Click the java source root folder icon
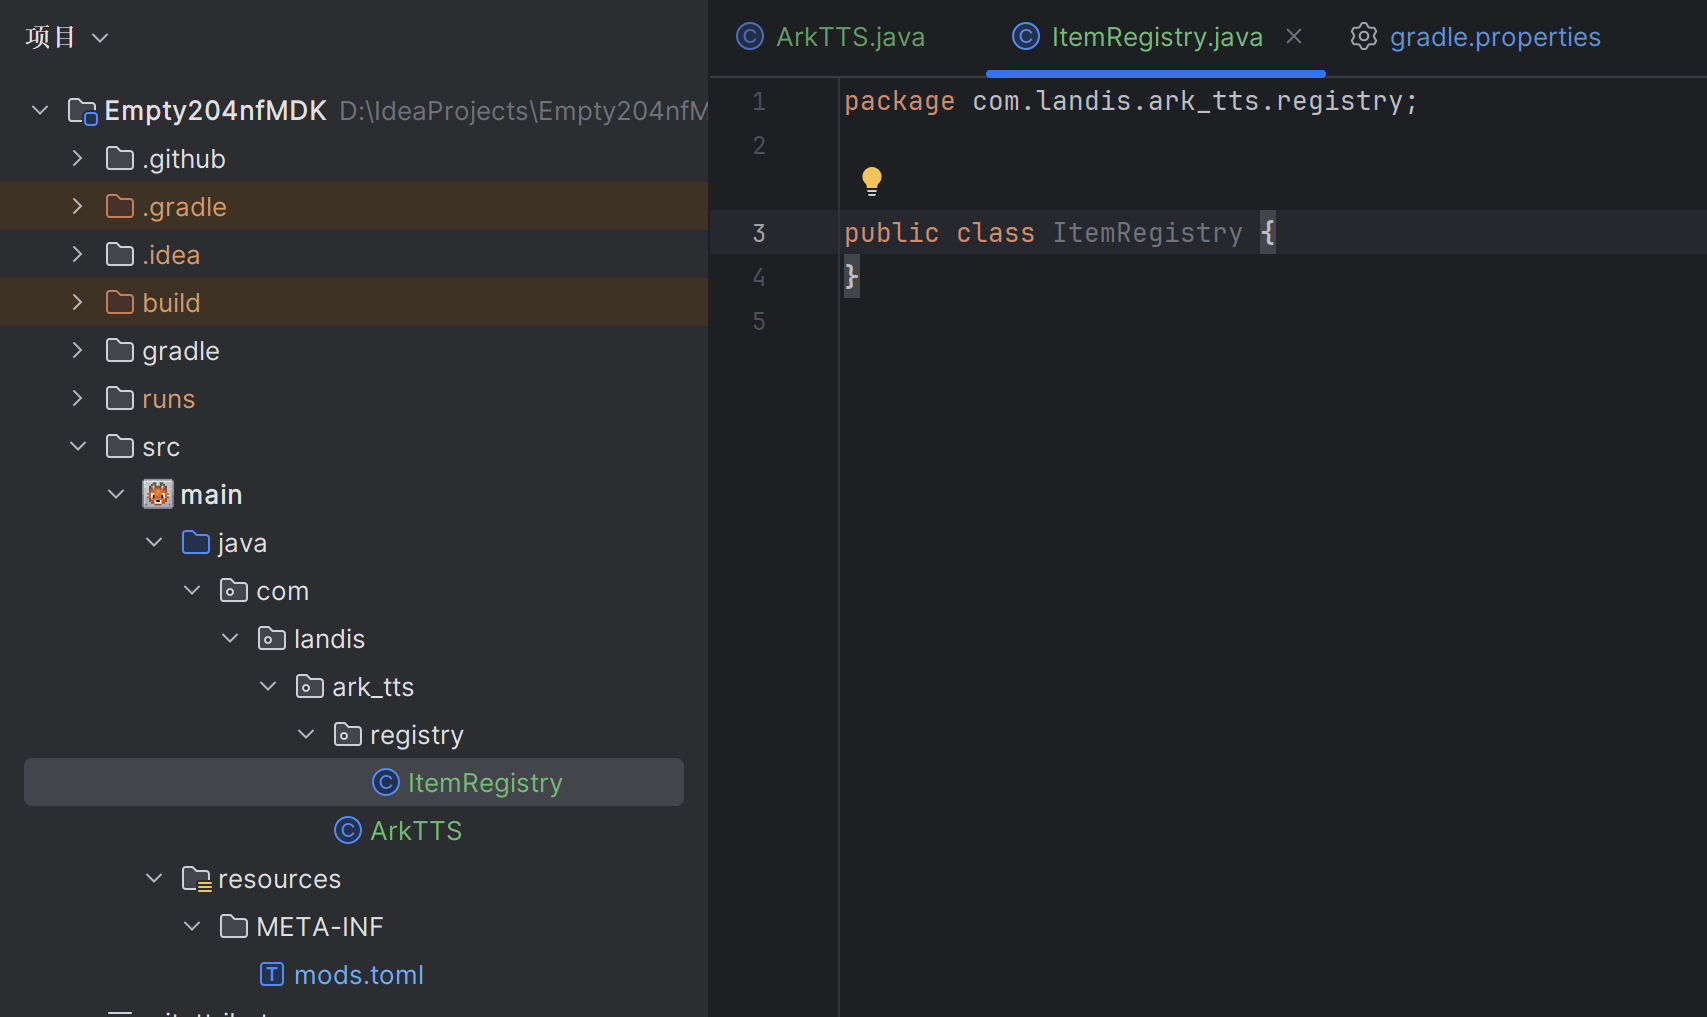Viewport: 1707px width, 1017px height. 196,542
